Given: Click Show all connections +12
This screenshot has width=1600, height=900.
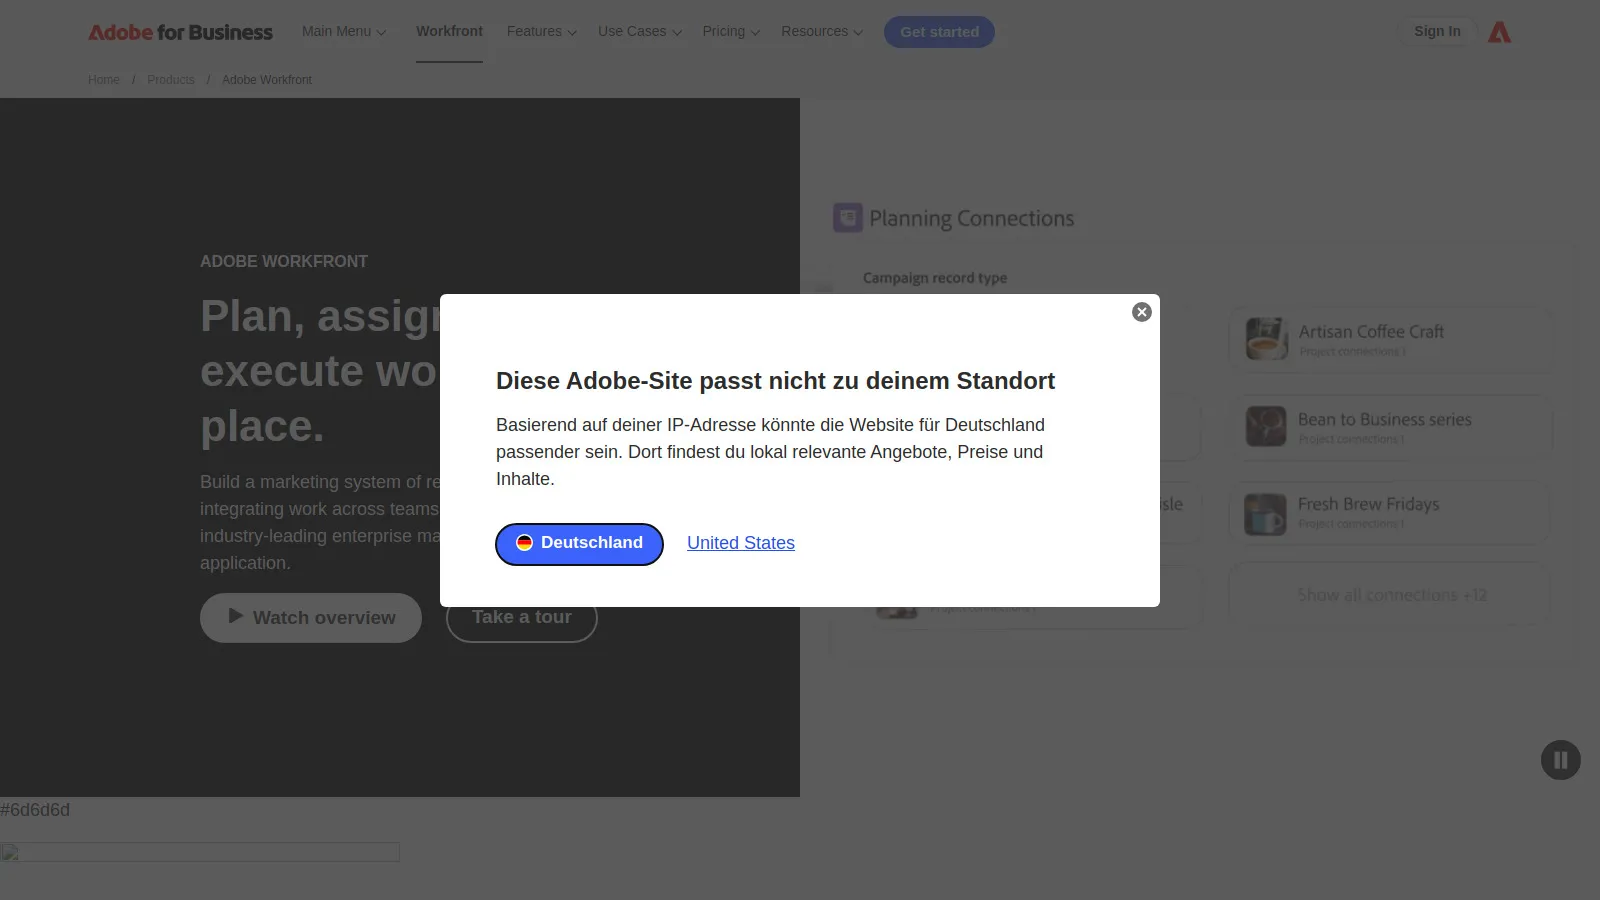Looking at the screenshot, I should 1388,594.
